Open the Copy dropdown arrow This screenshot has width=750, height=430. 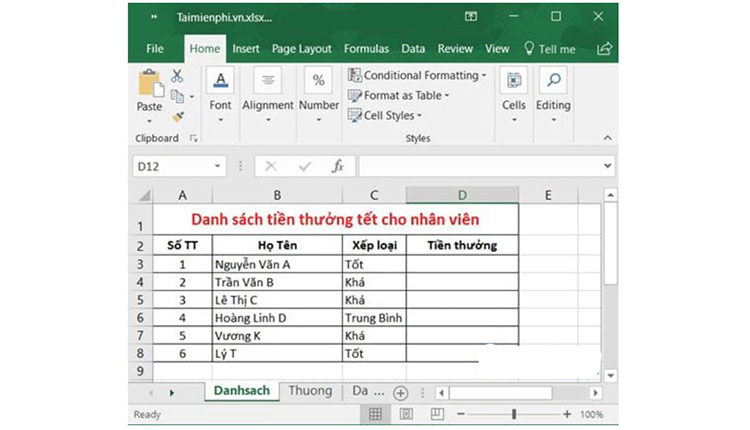(x=192, y=97)
